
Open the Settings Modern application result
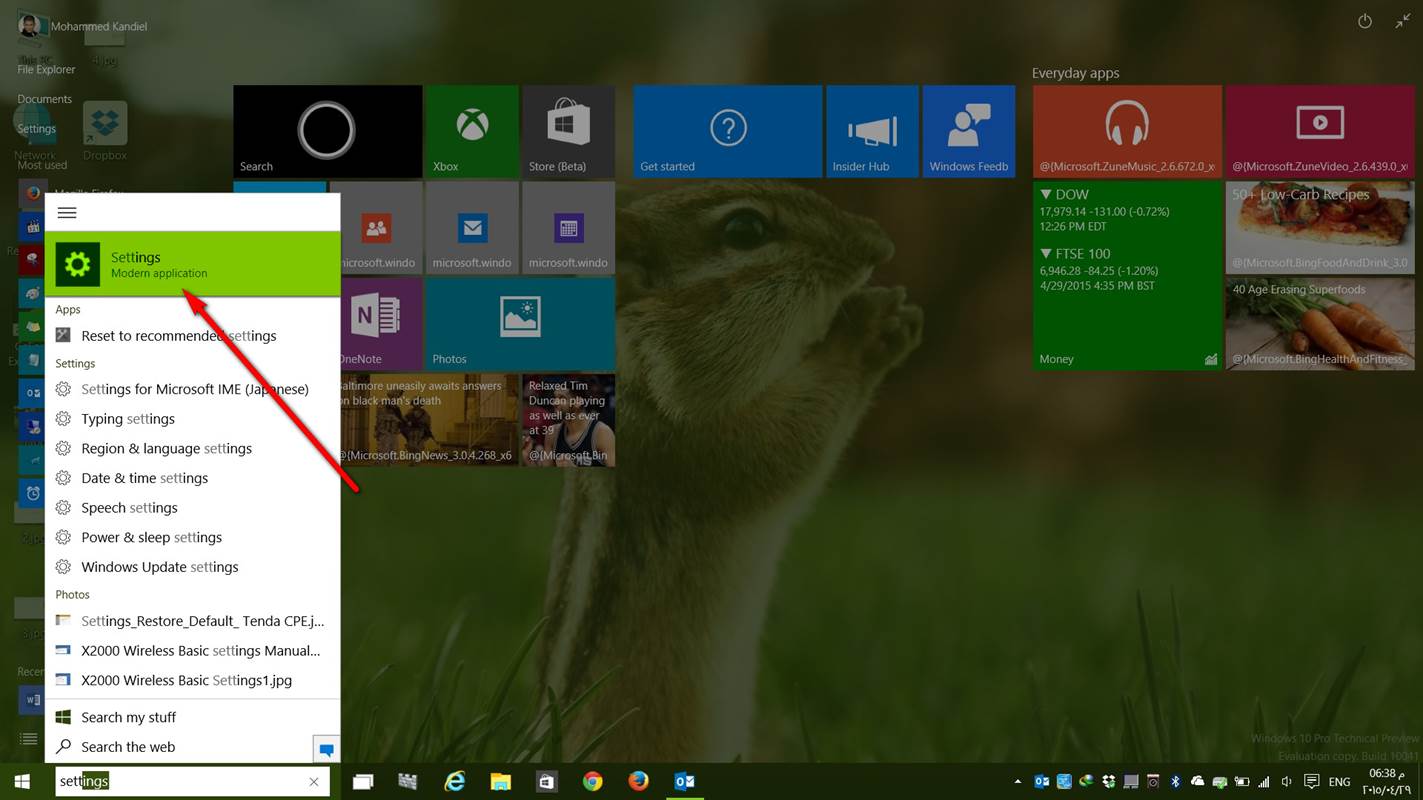[192, 264]
